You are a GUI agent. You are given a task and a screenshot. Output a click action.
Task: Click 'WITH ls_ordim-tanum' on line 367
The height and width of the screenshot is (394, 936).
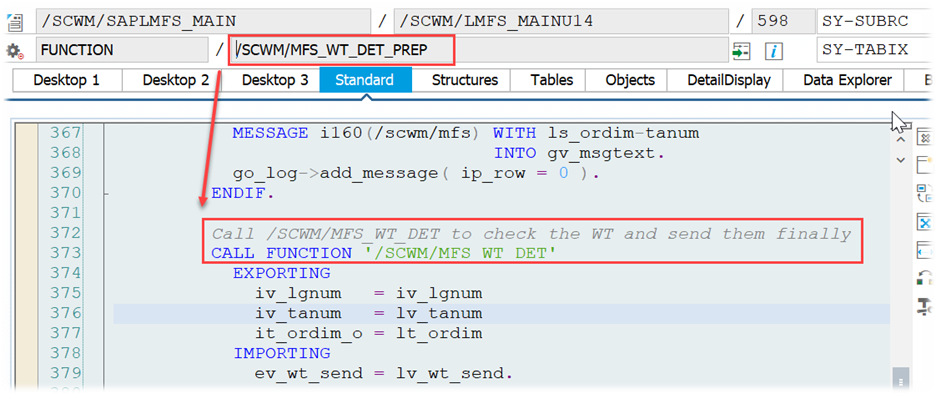tap(596, 133)
